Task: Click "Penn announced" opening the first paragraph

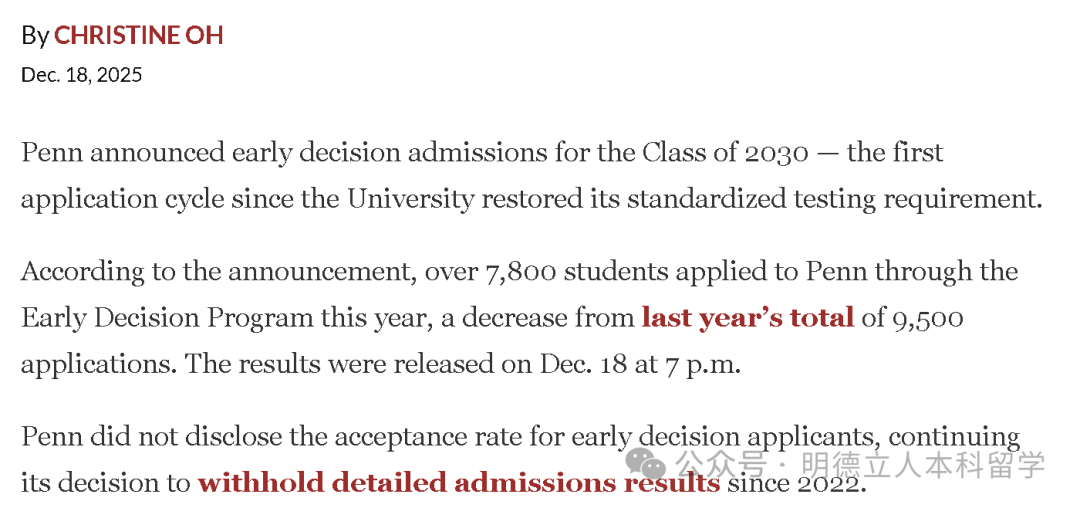Action: [x=122, y=153]
